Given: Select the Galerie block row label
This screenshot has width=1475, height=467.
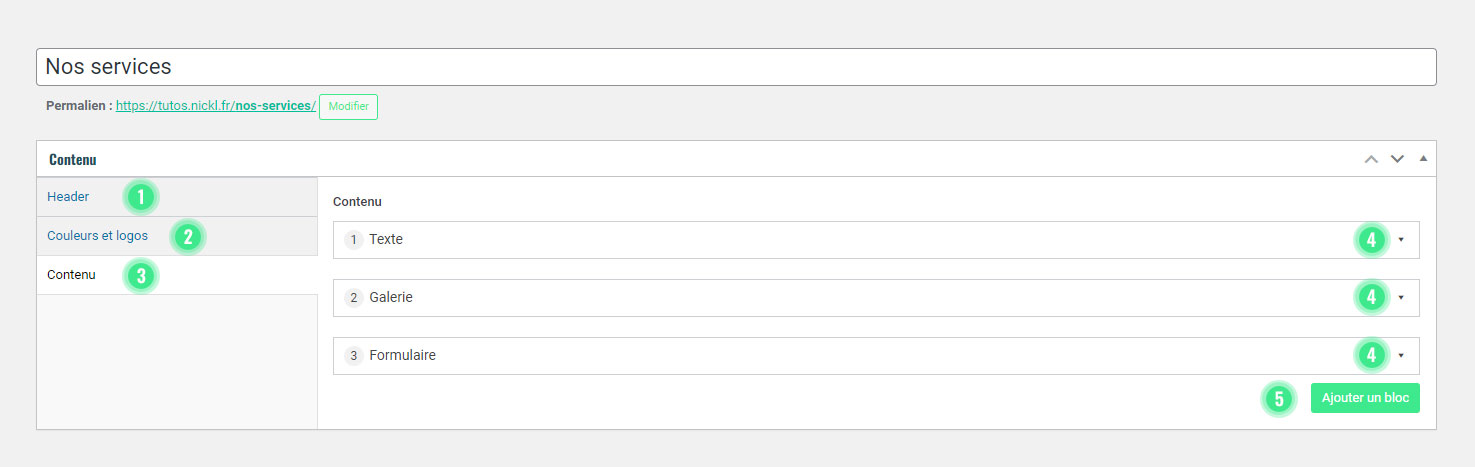Looking at the screenshot, I should pos(391,298).
